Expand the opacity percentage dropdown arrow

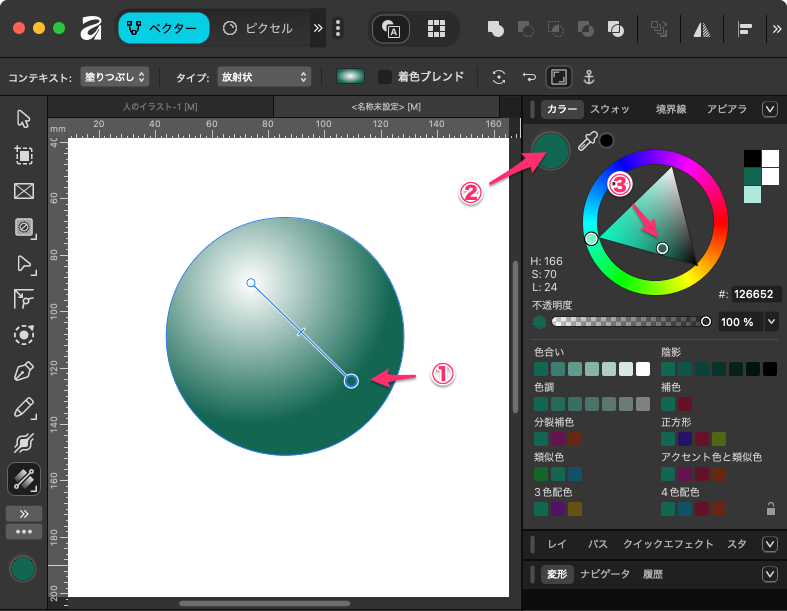771,322
